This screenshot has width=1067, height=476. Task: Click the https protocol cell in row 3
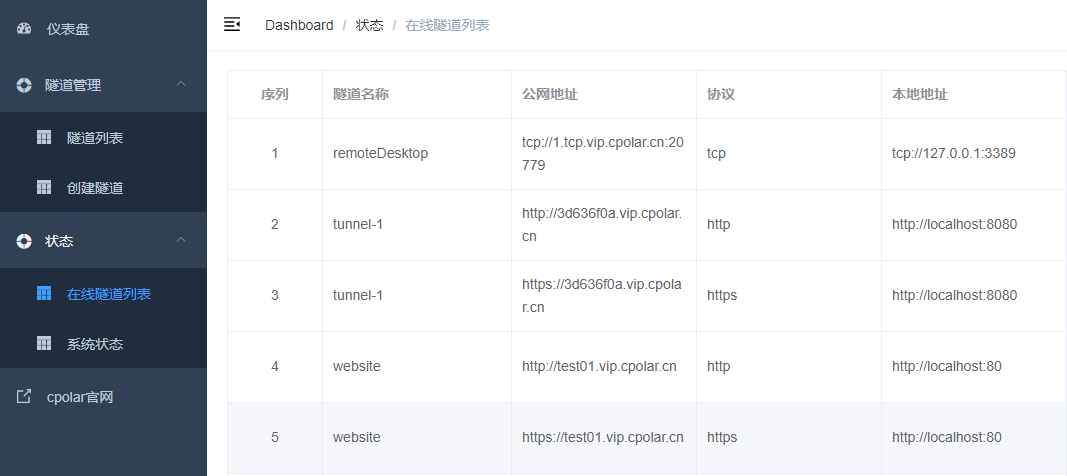(x=789, y=295)
